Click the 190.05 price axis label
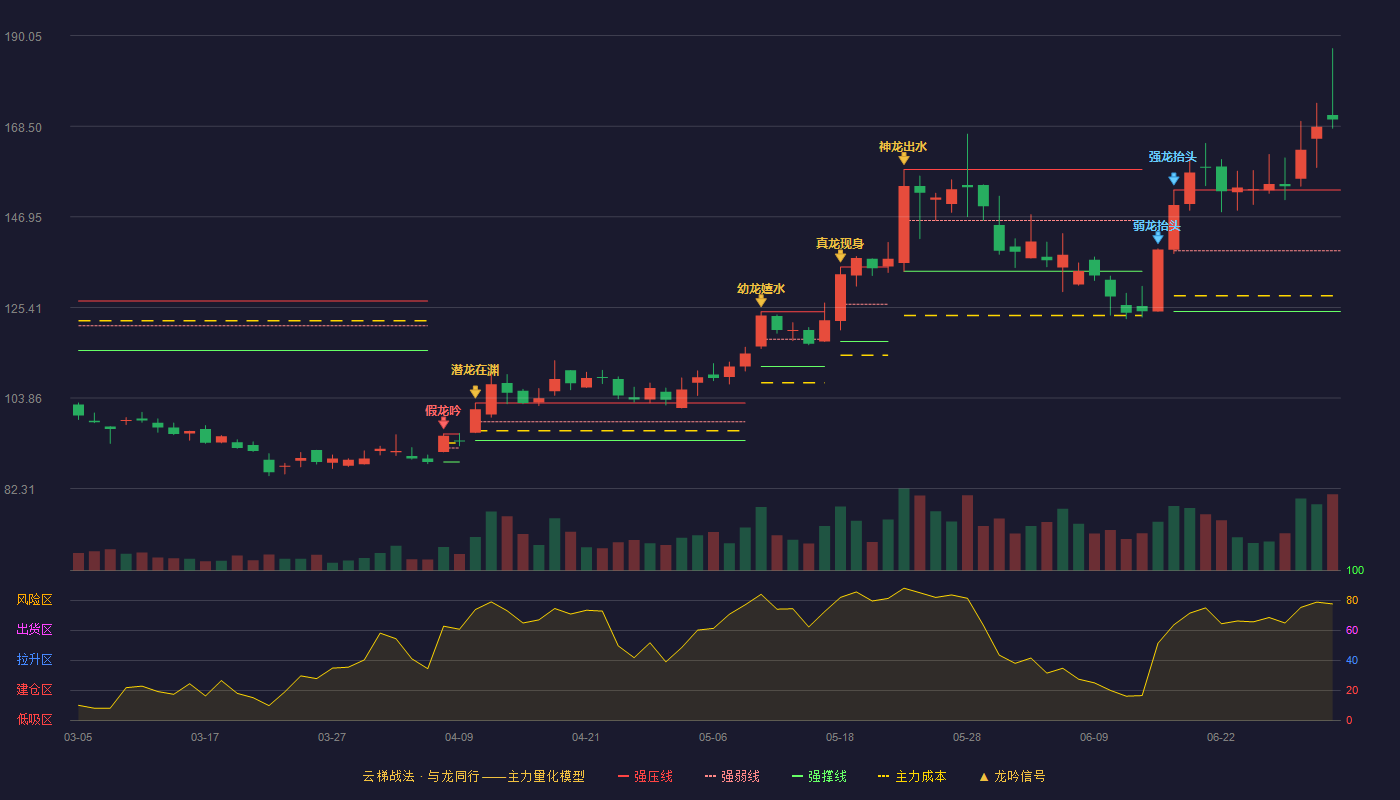The image size is (1400, 800). click(x=23, y=36)
